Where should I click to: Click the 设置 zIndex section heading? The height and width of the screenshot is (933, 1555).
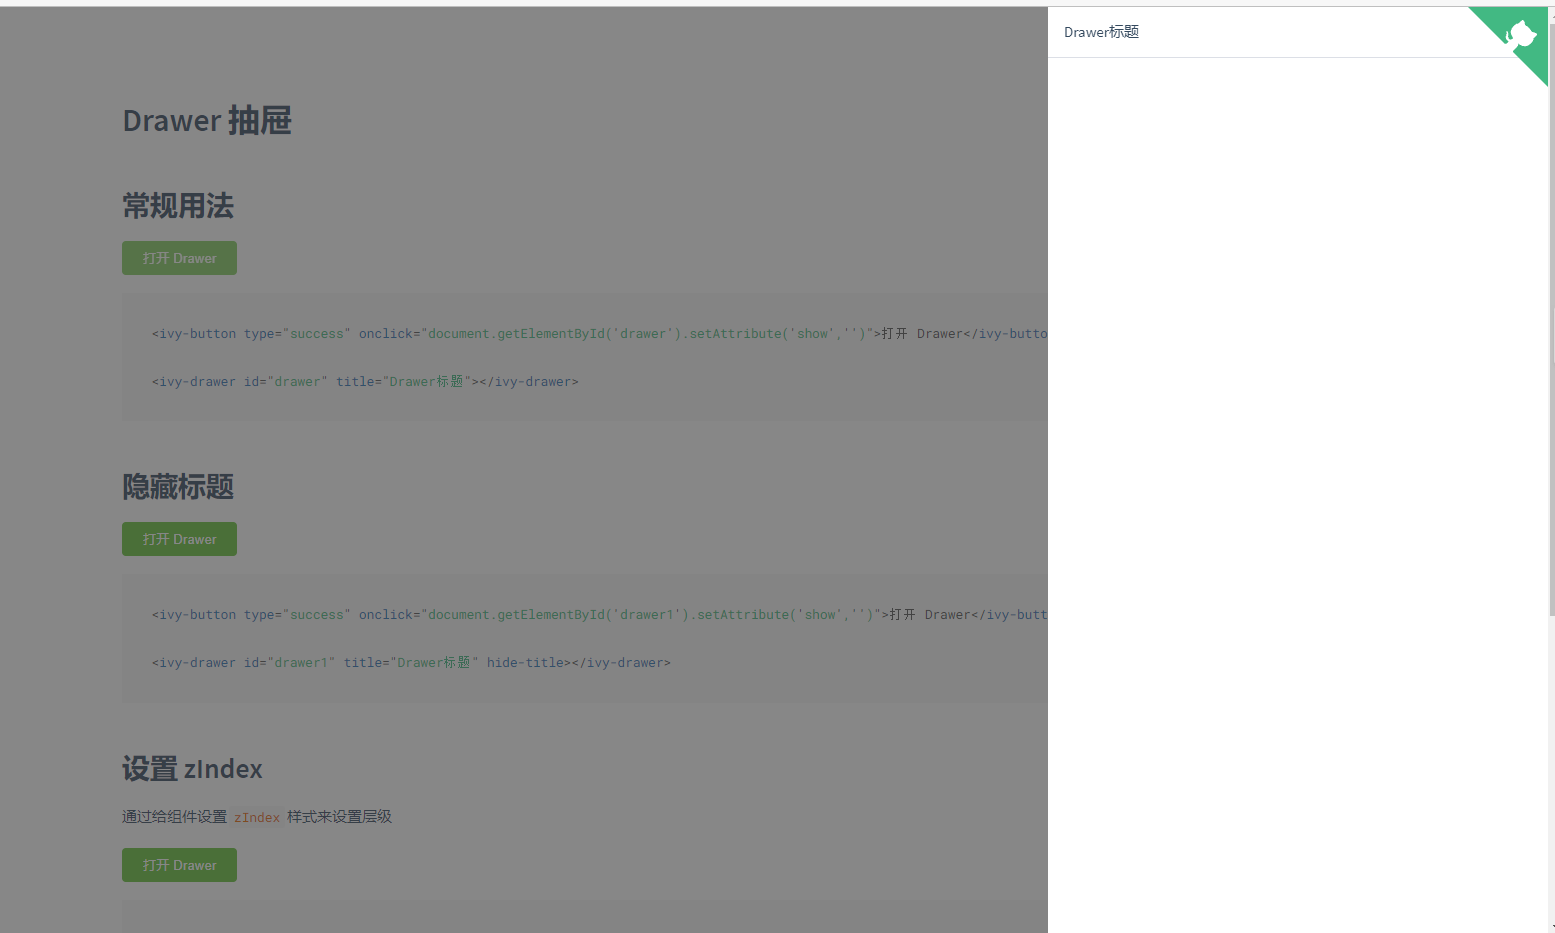click(x=191, y=769)
